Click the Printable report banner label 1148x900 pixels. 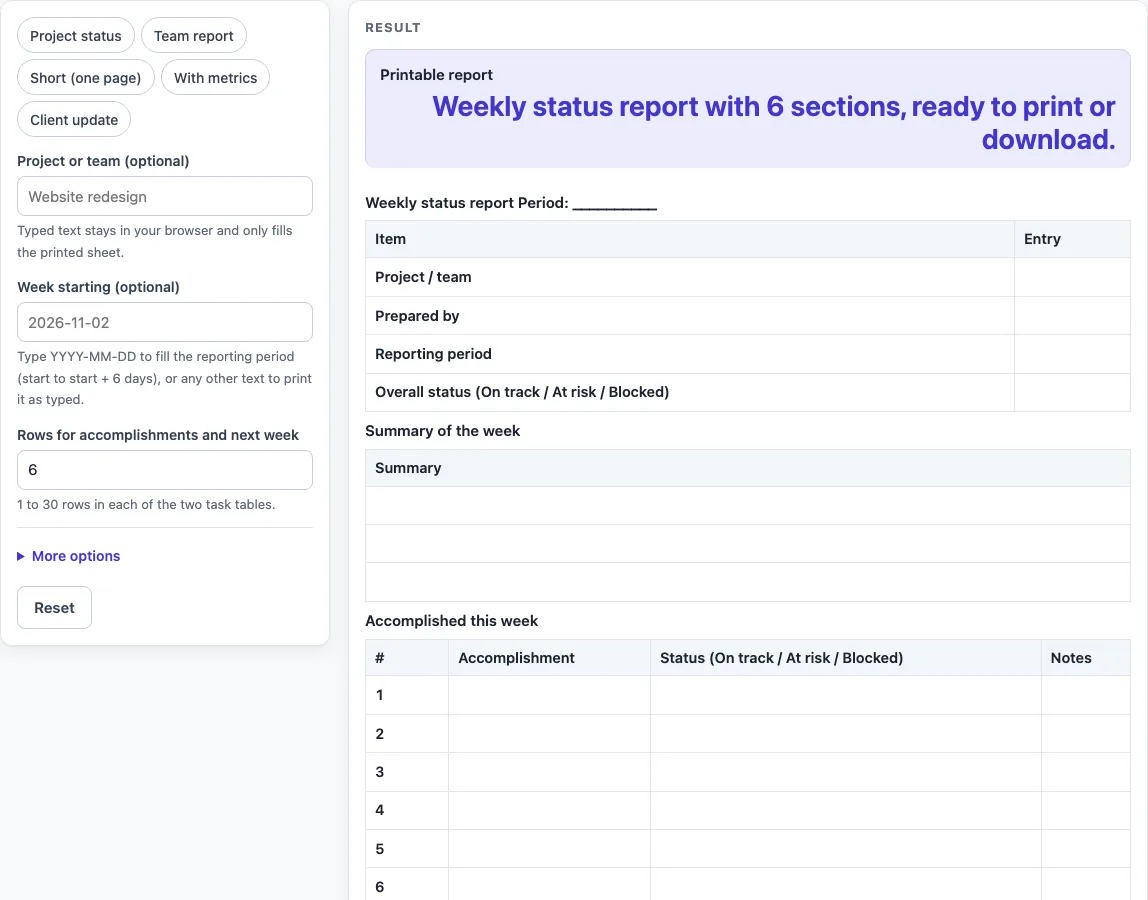436,75
